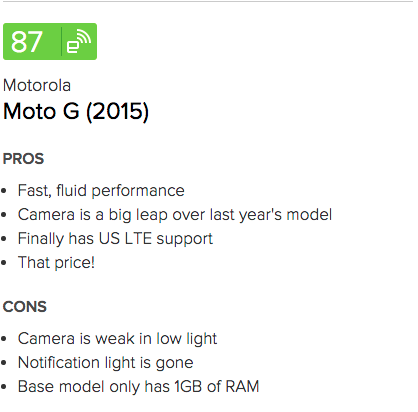
Task: Click the bullet beside 'Notification light is gone'
Action: click(4, 363)
